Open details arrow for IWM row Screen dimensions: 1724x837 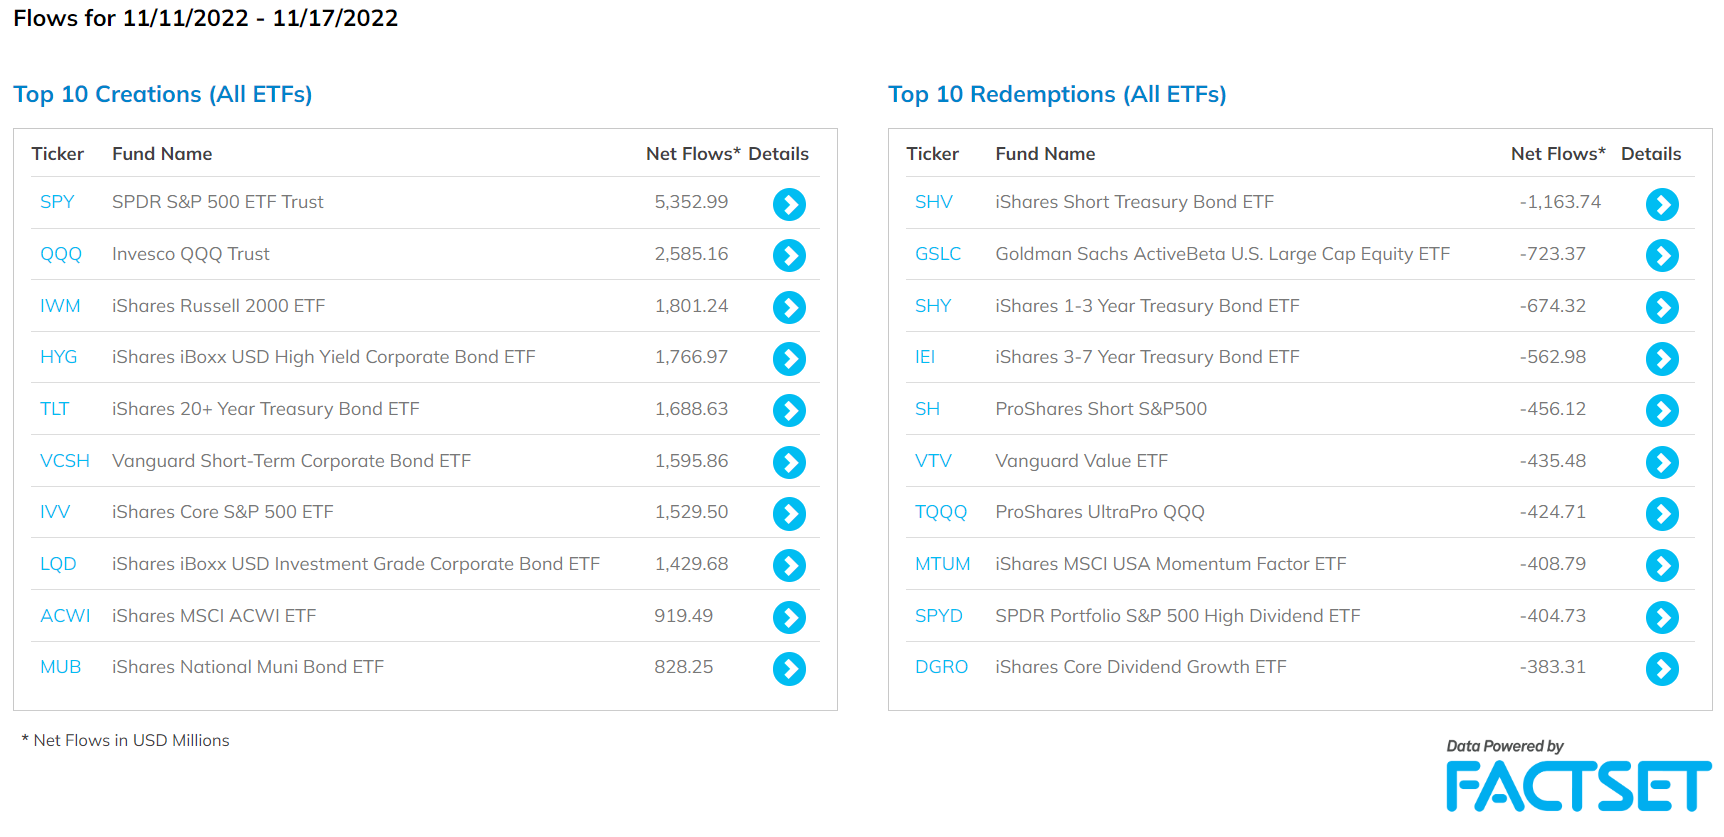(789, 307)
